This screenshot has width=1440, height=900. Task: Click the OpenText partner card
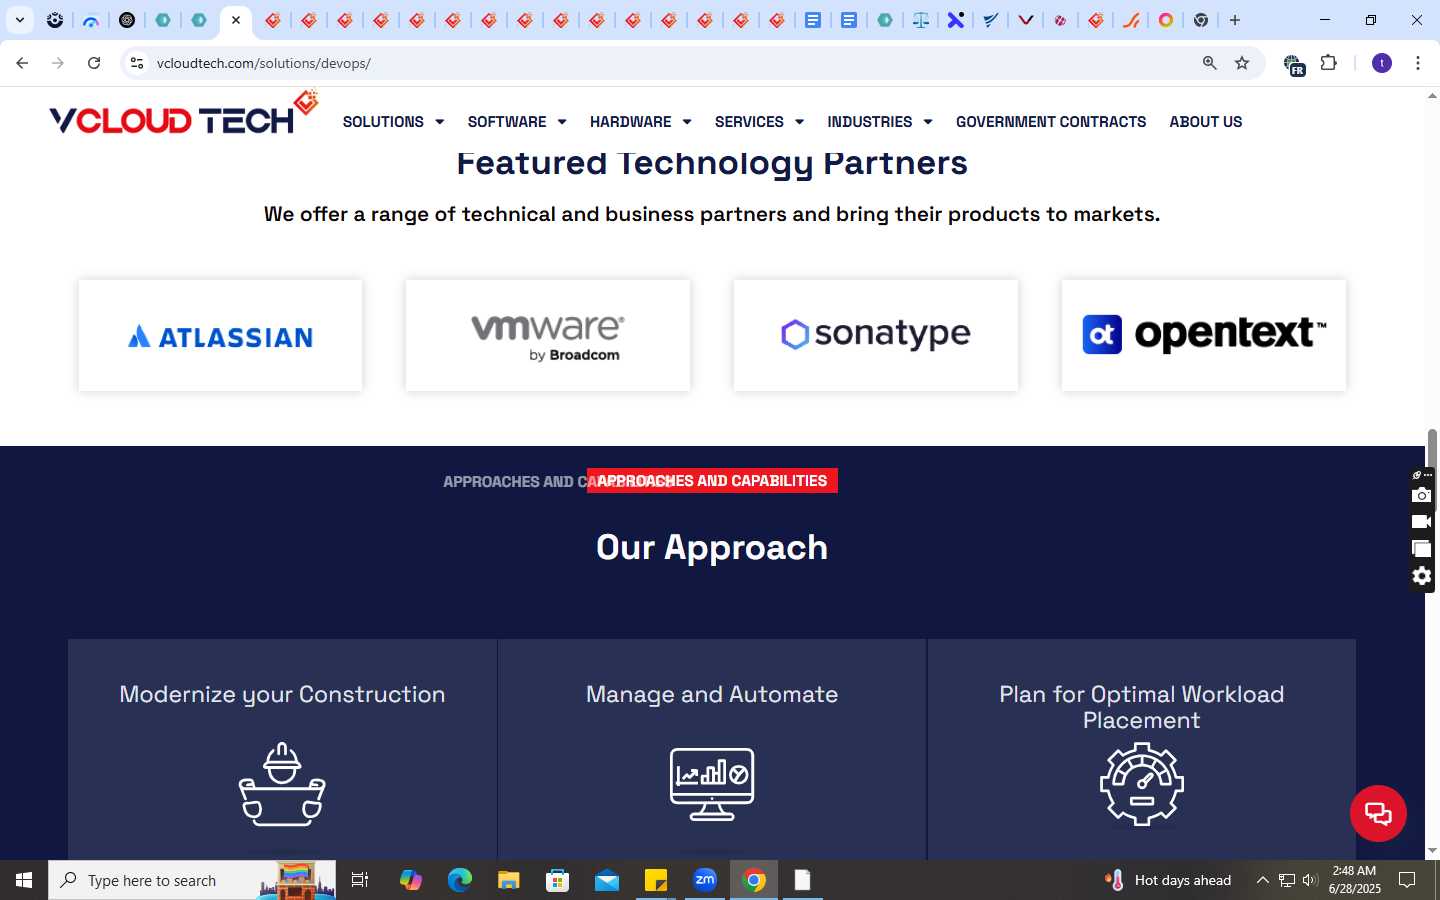point(1204,335)
